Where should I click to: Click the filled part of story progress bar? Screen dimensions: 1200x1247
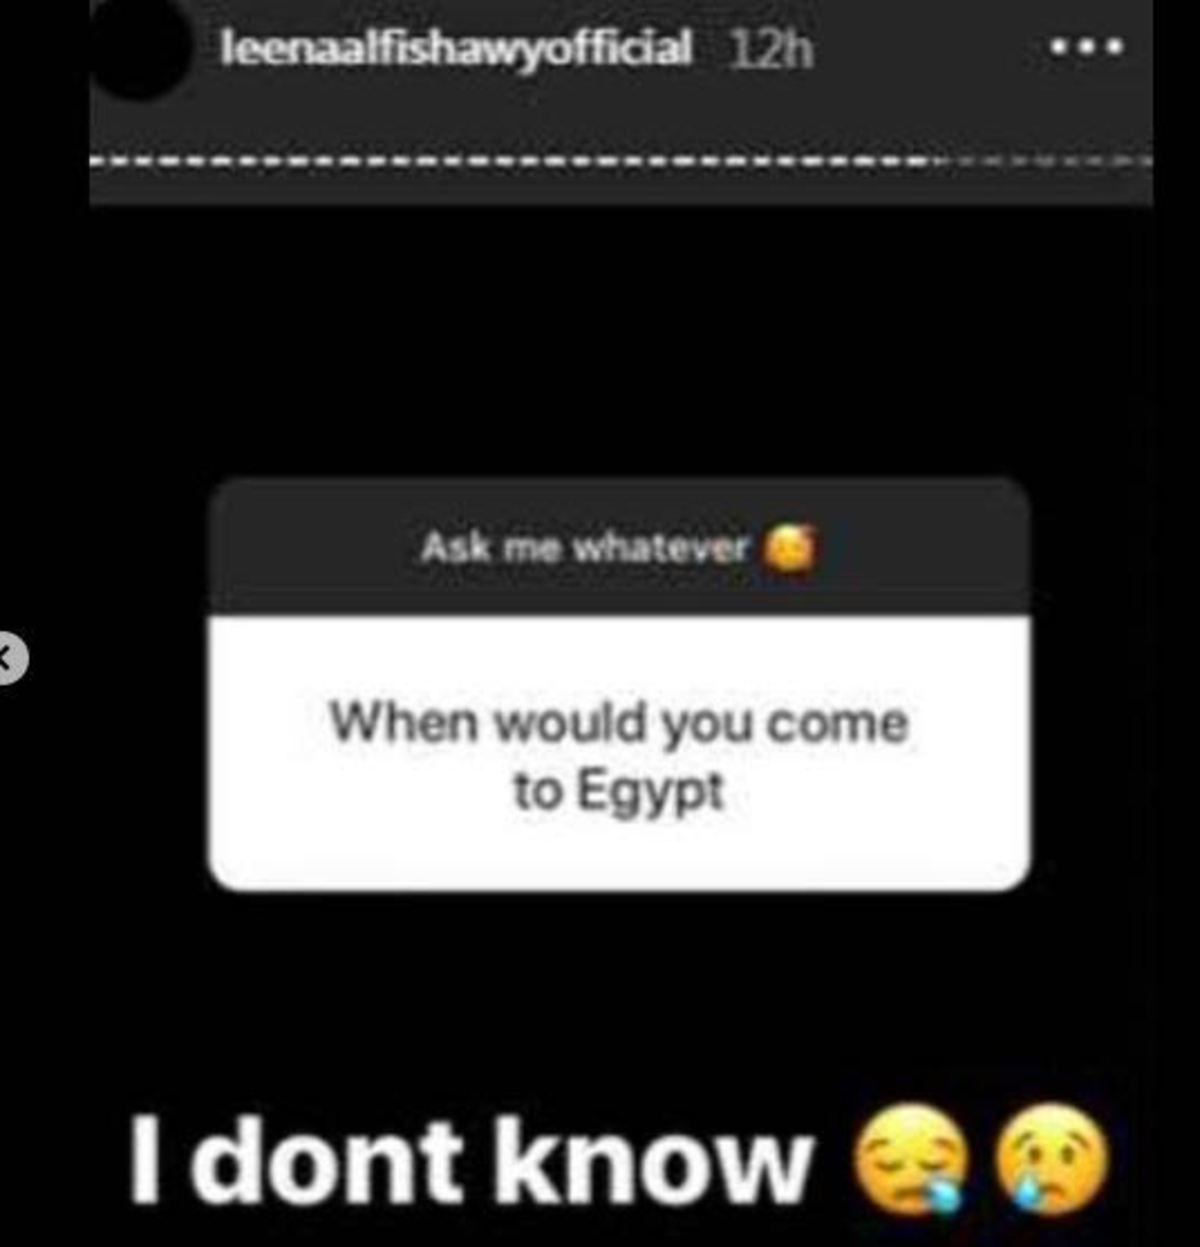tap(510, 160)
